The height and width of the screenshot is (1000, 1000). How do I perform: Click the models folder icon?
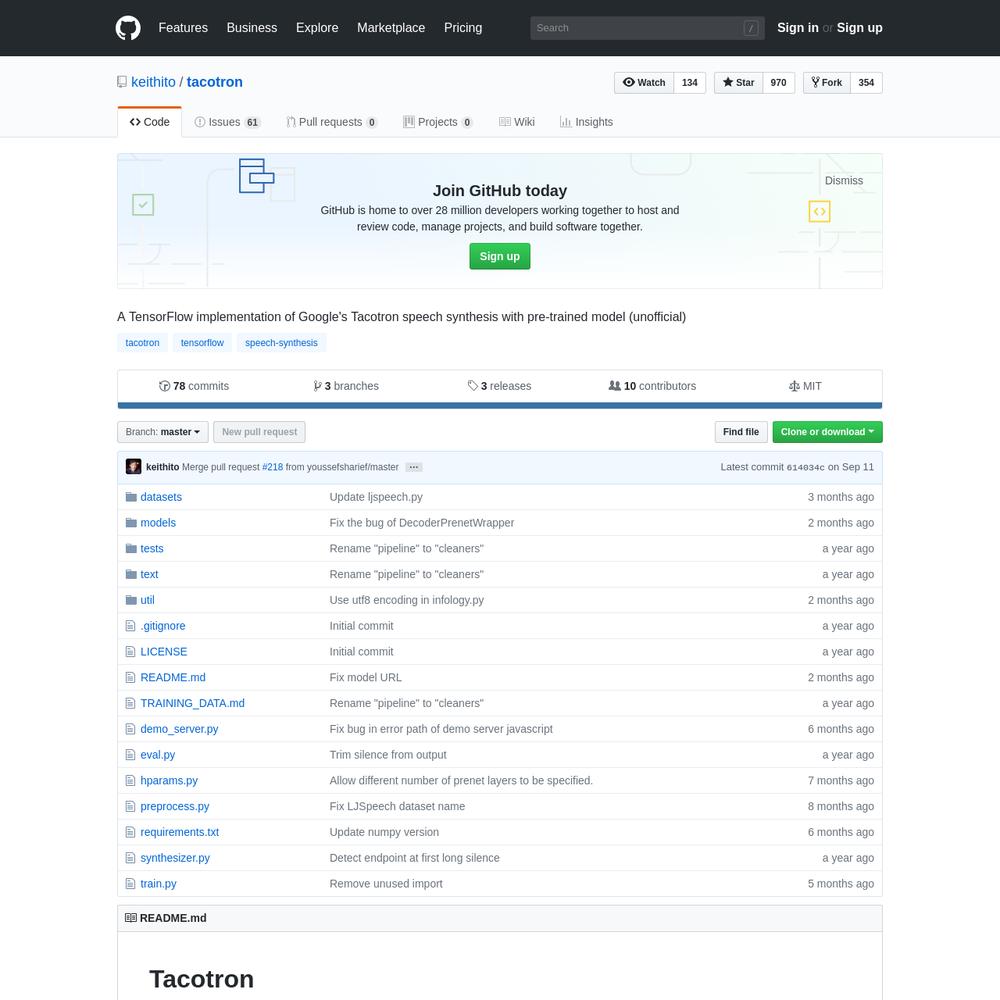(131, 522)
